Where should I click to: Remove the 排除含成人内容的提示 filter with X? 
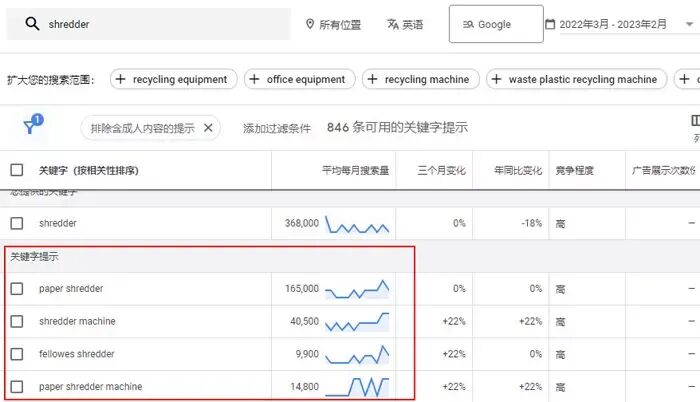click(x=208, y=128)
